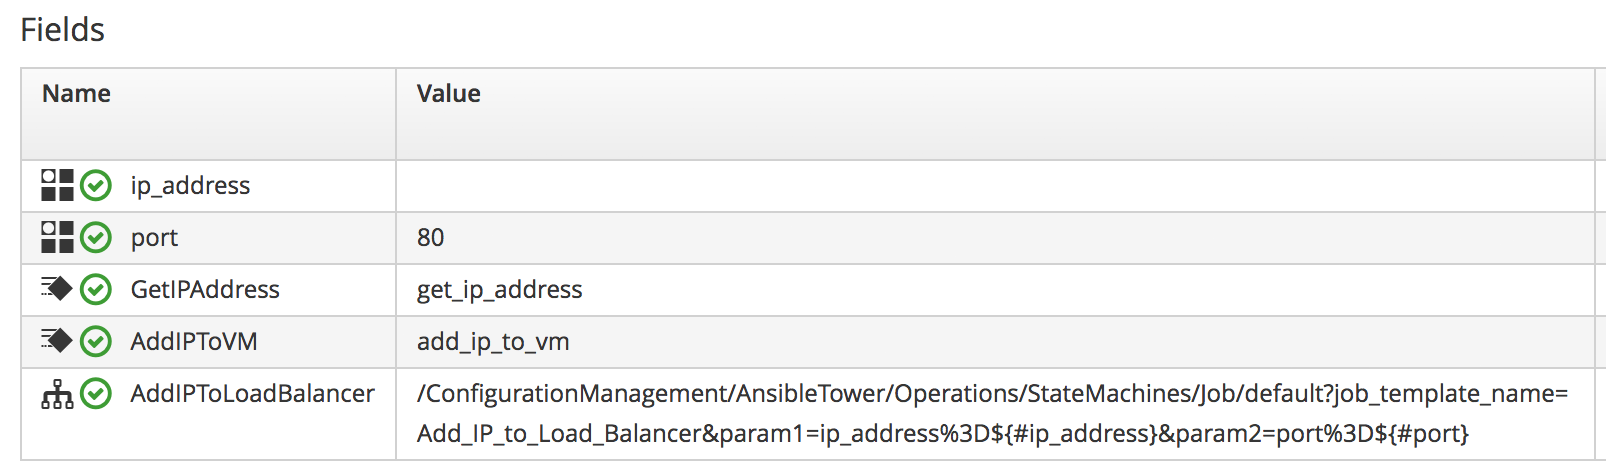The height and width of the screenshot is (474, 1606).
Task: Sort by the Value column header
Action: point(449,94)
